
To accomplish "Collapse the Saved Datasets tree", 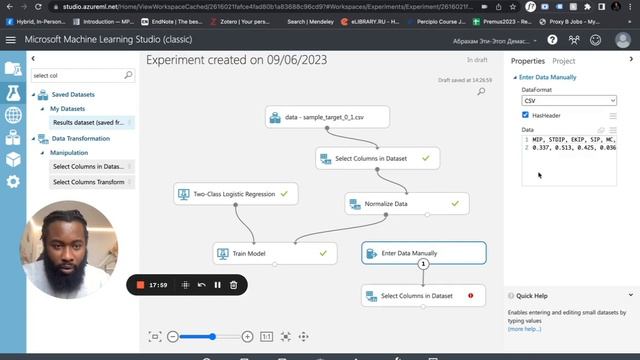I will point(33,95).
